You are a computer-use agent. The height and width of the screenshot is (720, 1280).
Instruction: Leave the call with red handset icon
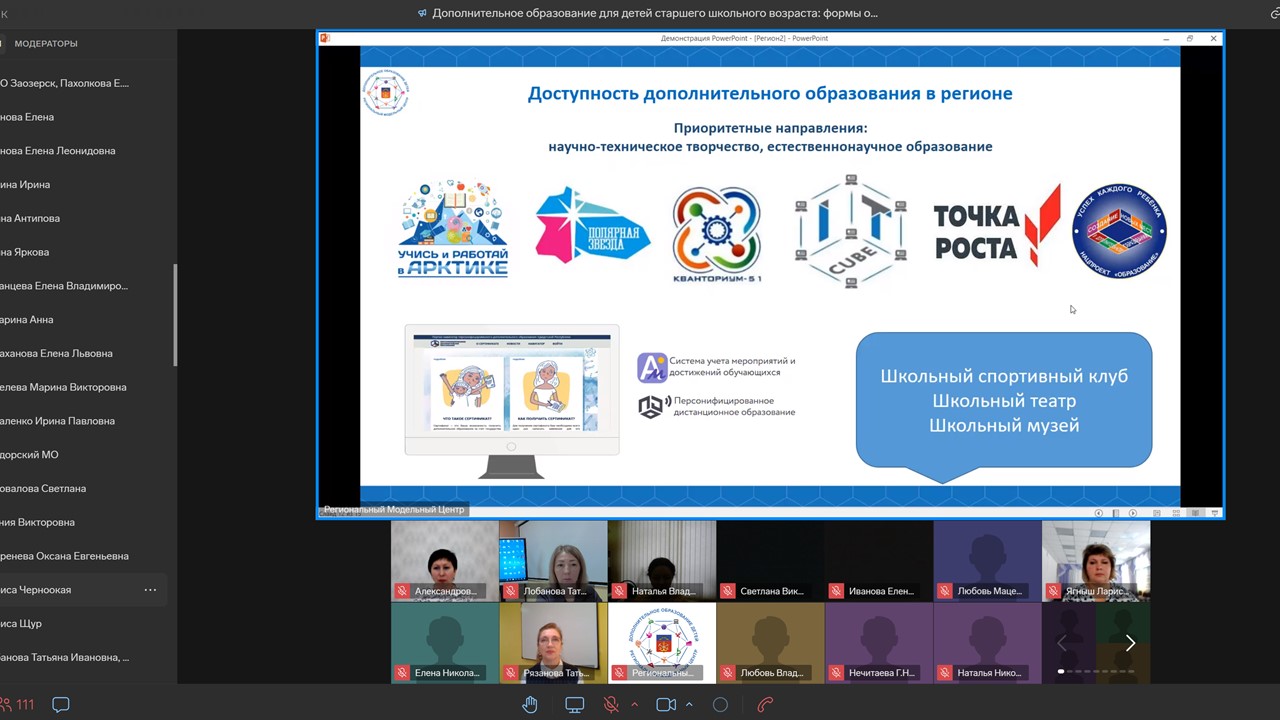(x=765, y=705)
